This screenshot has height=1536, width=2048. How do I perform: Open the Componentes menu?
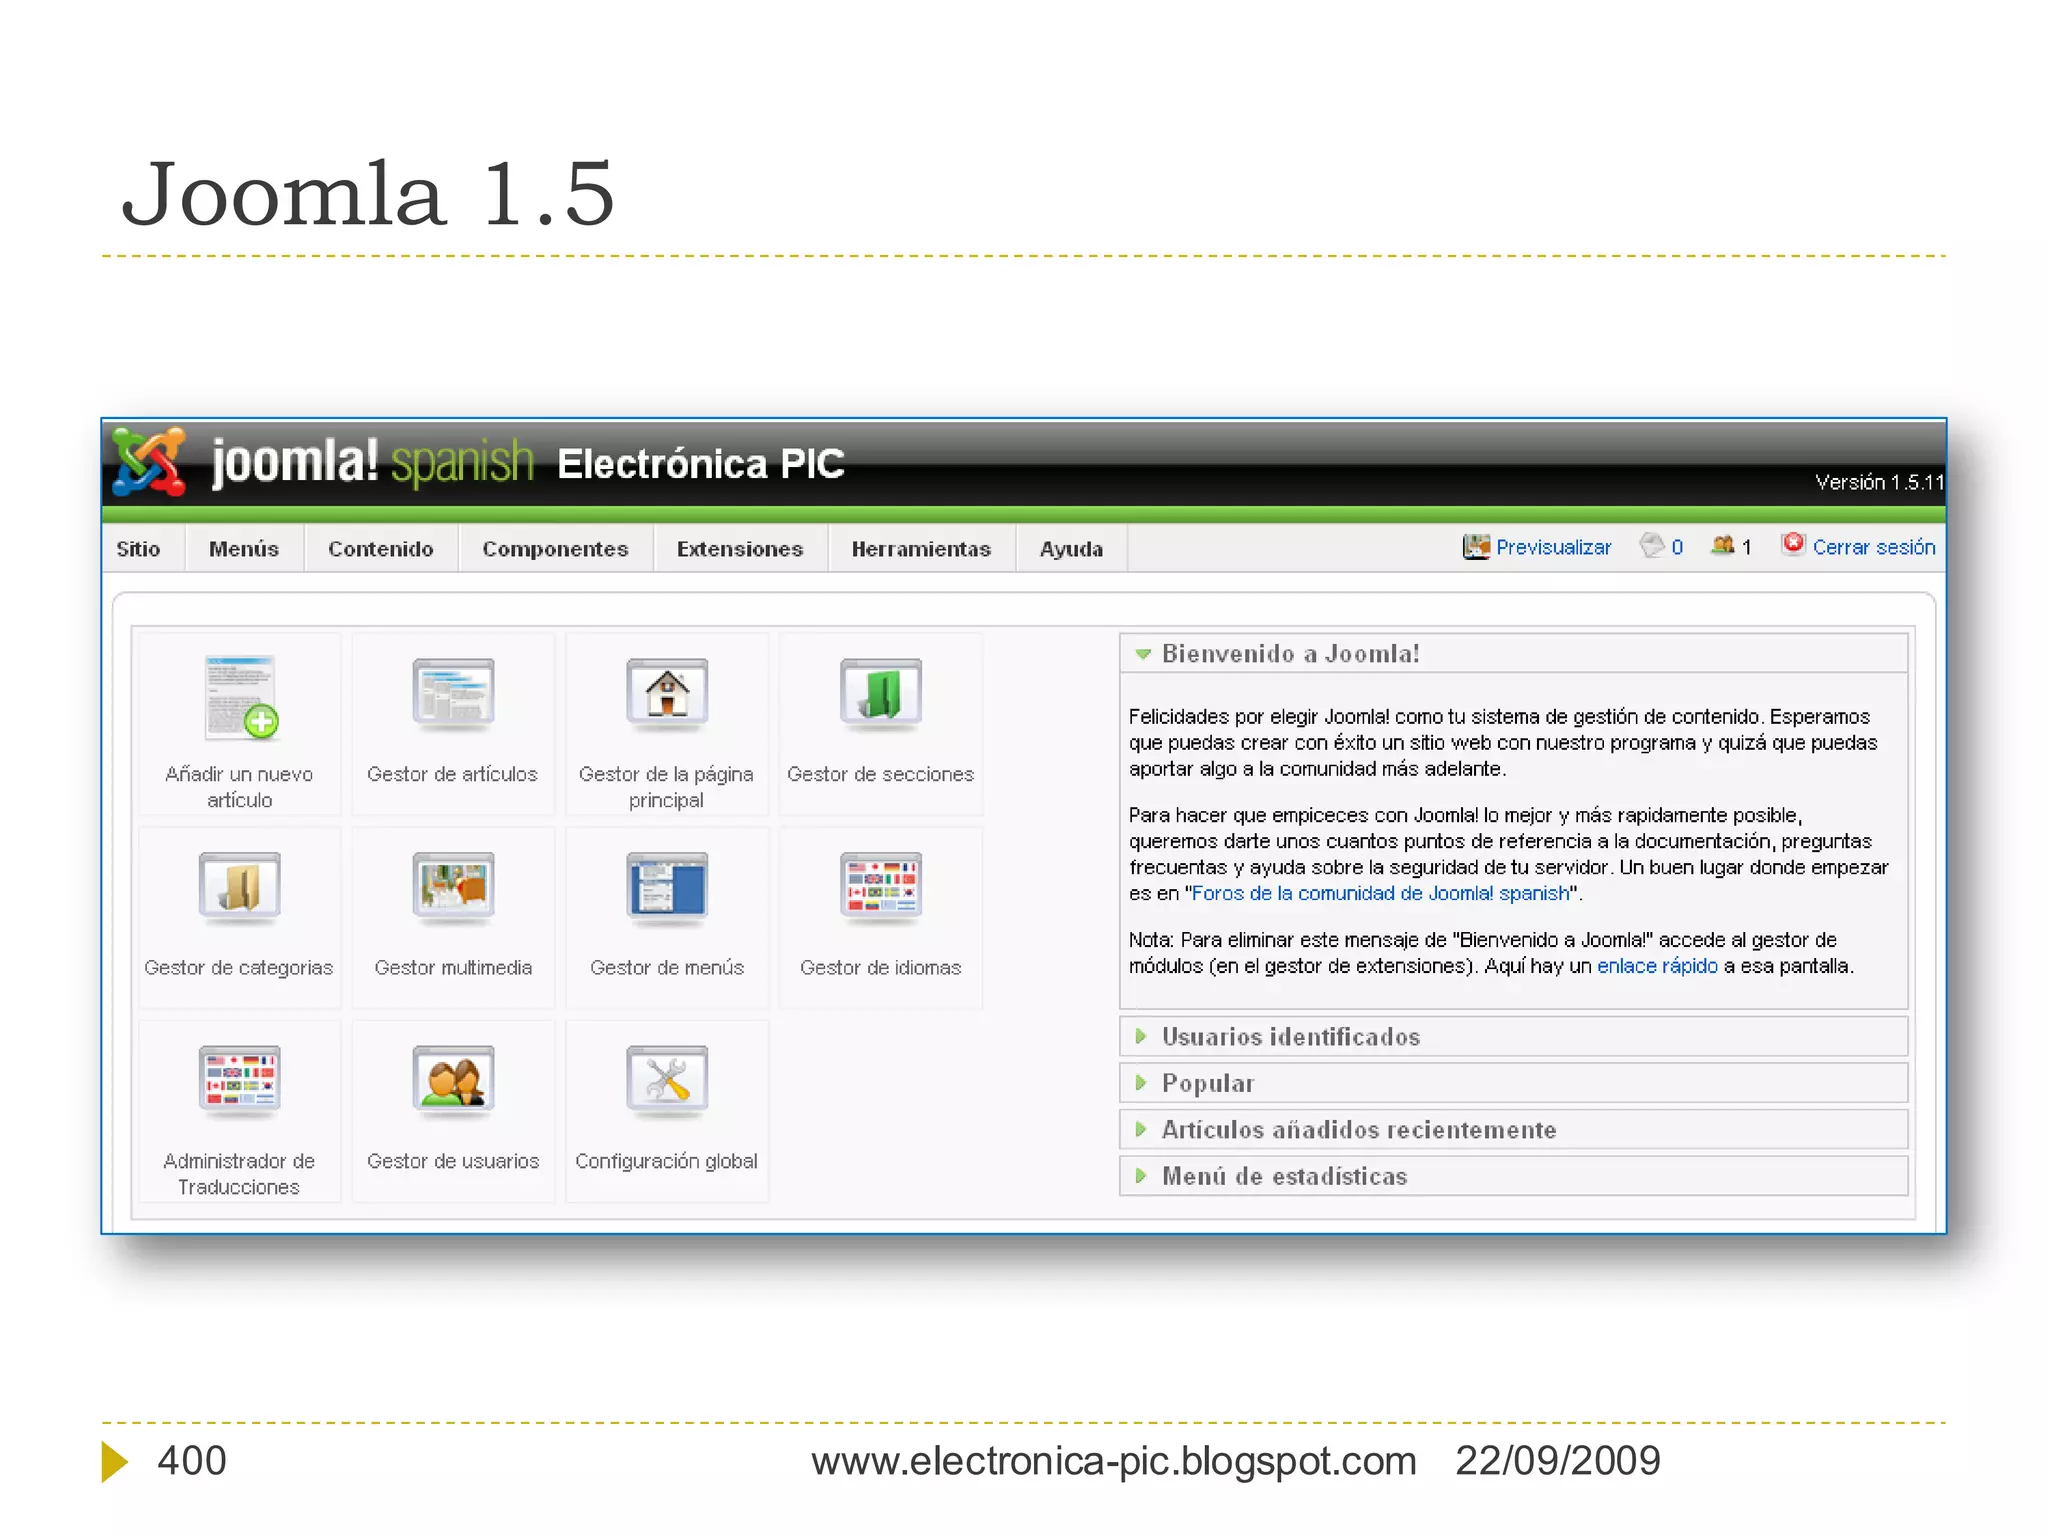[x=555, y=549]
